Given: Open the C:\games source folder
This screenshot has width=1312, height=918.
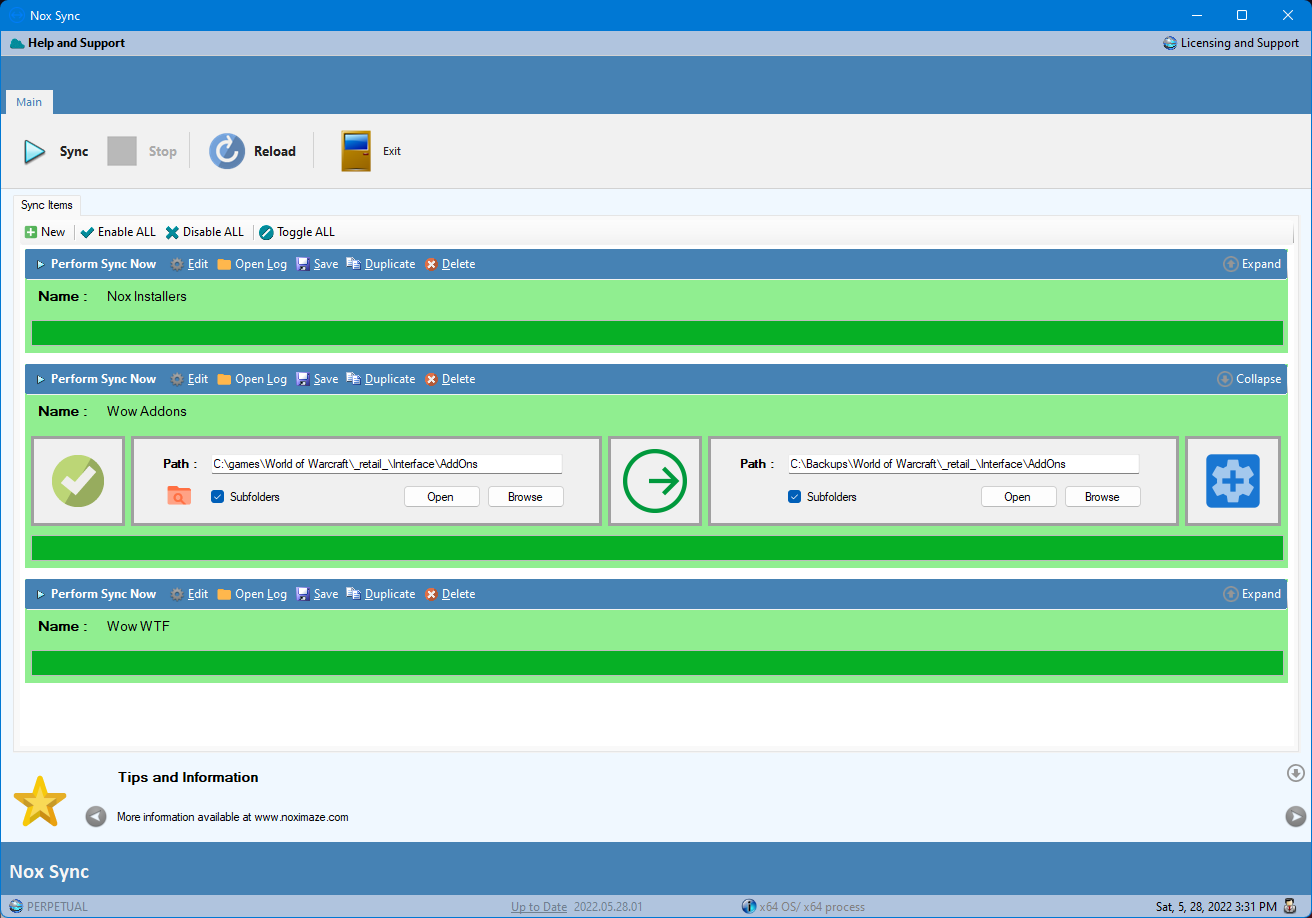Looking at the screenshot, I should (441, 497).
